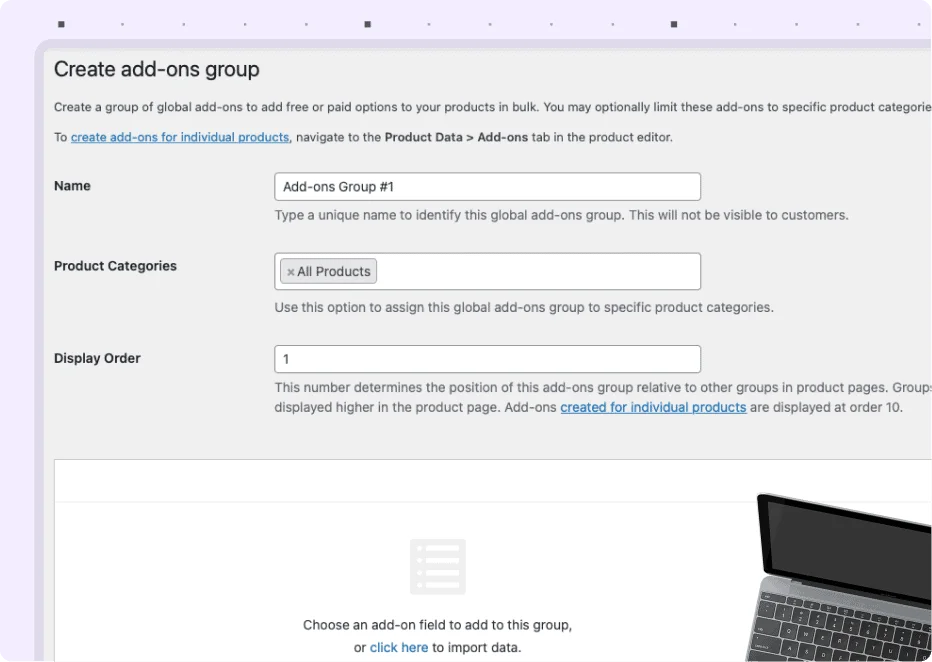932x662 pixels.
Task: Click the Name input field
Action: pyautogui.click(x=487, y=187)
